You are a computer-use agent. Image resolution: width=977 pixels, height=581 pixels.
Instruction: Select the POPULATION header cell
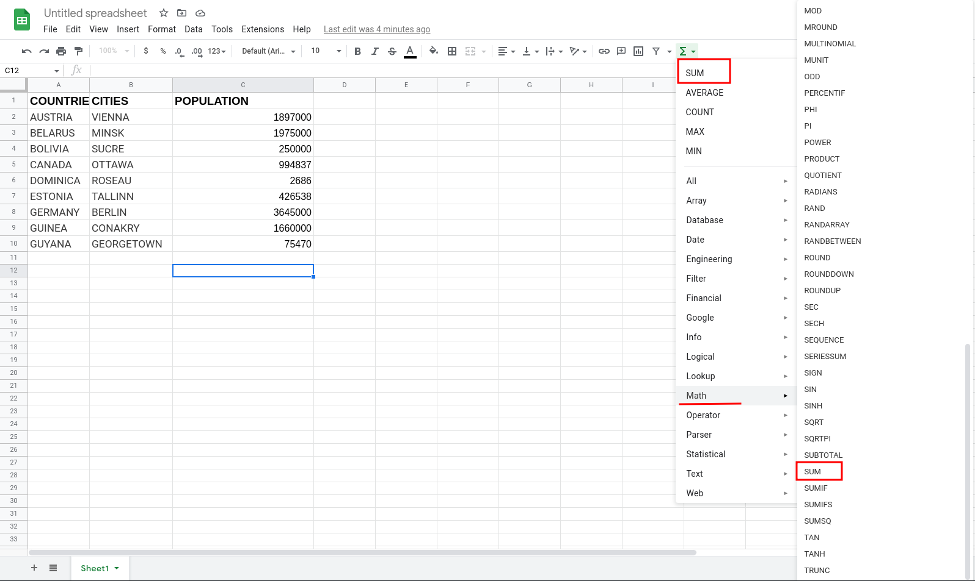pyautogui.click(x=243, y=101)
